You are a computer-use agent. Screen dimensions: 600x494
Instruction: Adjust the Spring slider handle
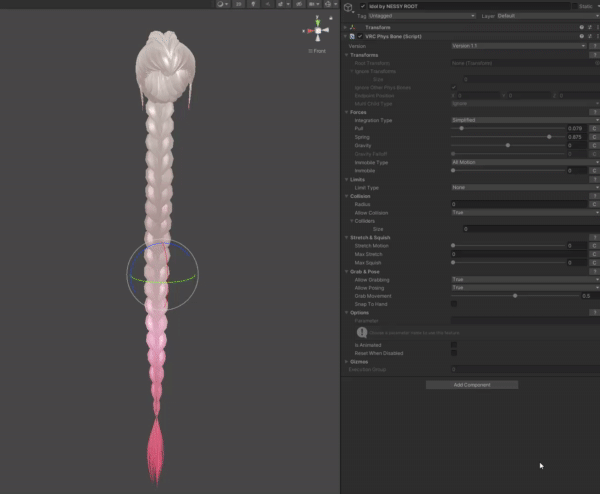[x=549, y=137]
